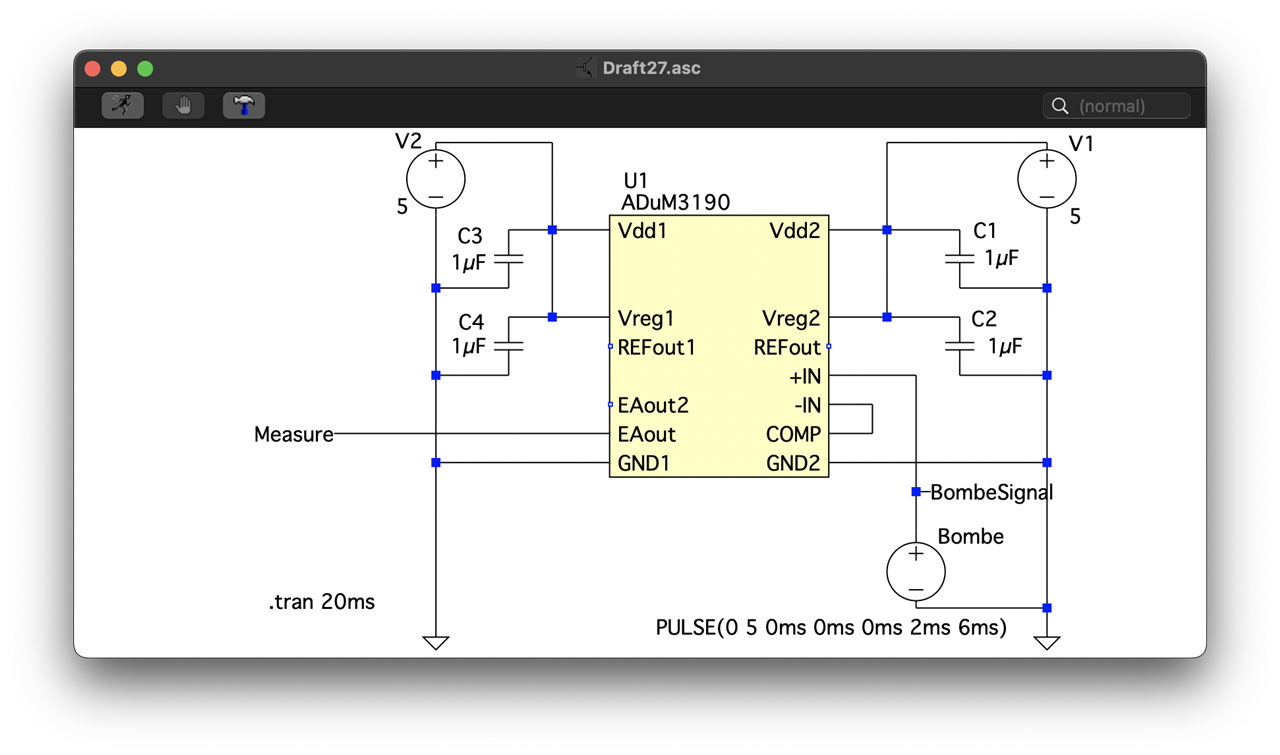Click the GND1 pin label
Screen dimensions: 1280x755
[x=644, y=463]
